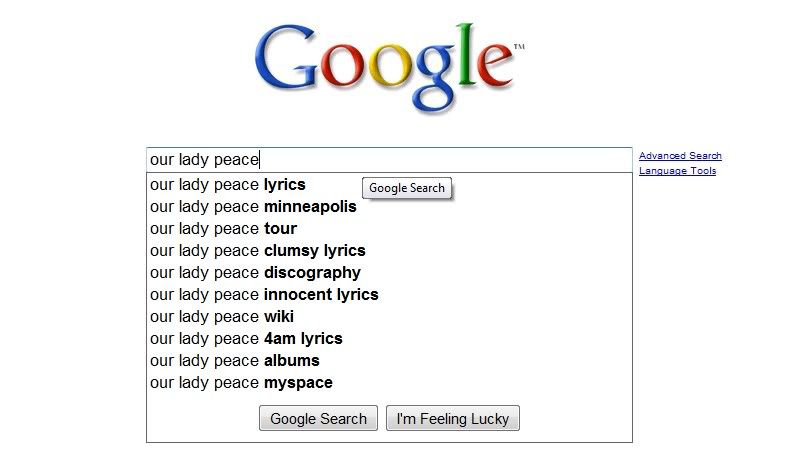This screenshot has height=462, width=800.
Task: Click the I'm Feeling Lucky button
Action: pos(453,418)
